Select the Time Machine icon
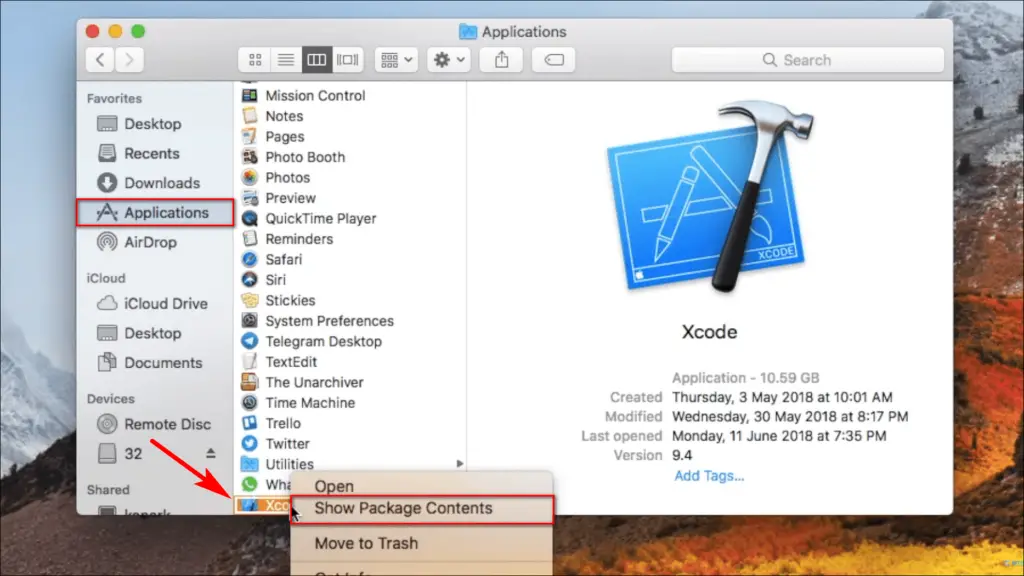1024x576 pixels. tap(249, 403)
